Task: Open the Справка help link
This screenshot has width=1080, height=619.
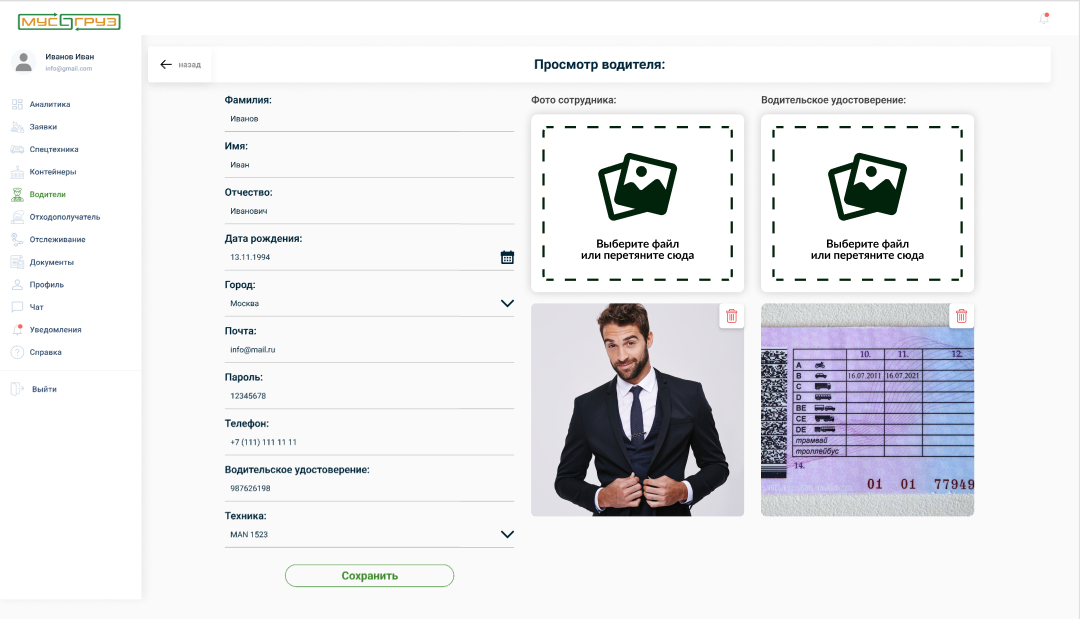Action: pyautogui.click(x=45, y=353)
